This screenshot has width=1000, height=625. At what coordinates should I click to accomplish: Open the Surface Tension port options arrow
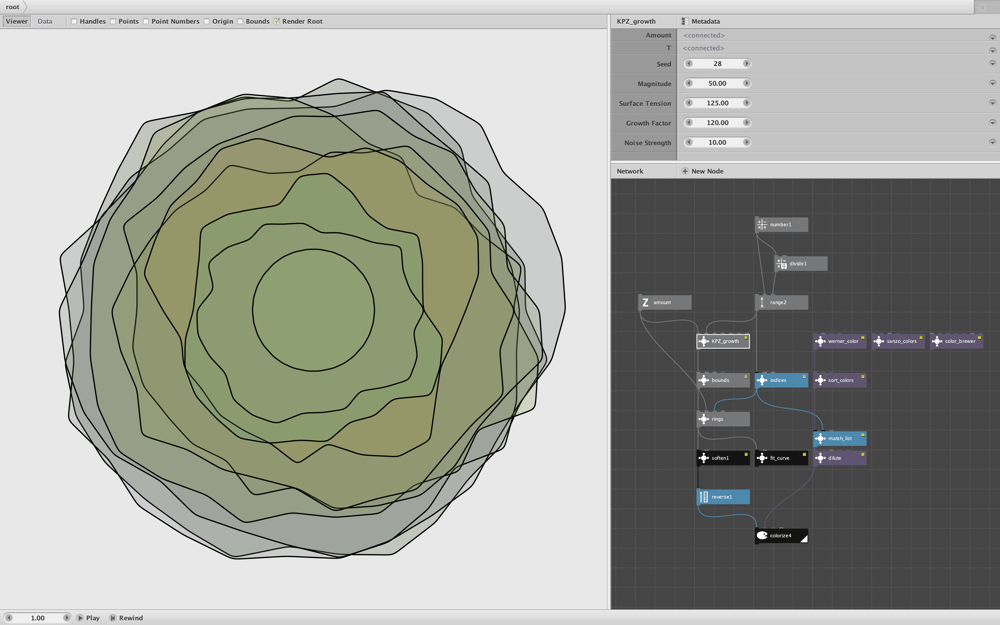pyautogui.click(x=992, y=103)
